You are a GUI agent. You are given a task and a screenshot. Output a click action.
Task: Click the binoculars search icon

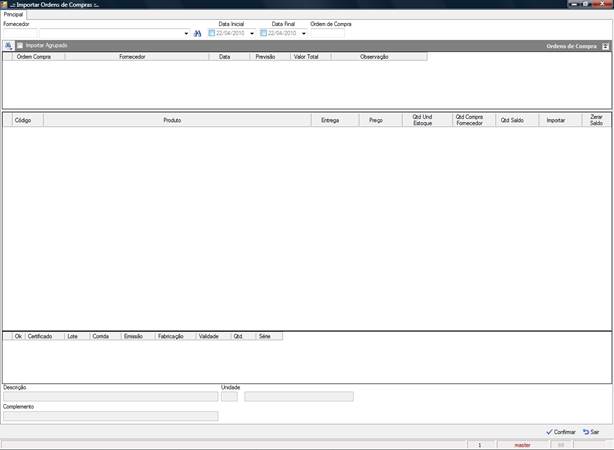(197, 34)
